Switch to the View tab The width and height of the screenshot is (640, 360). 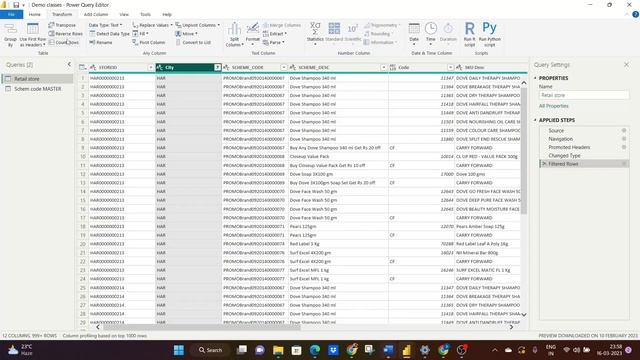click(124, 14)
